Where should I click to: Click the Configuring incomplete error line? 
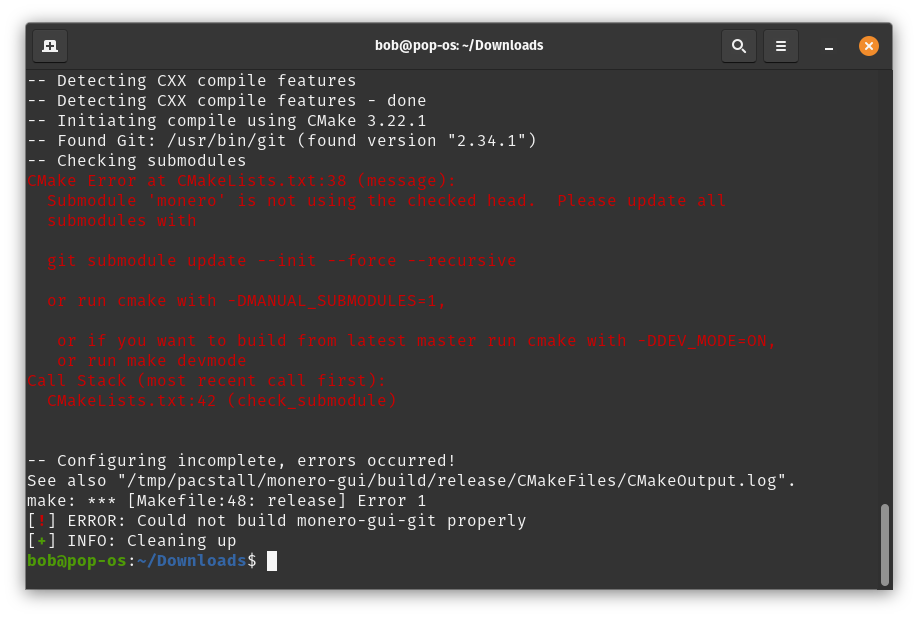click(x=240, y=460)
